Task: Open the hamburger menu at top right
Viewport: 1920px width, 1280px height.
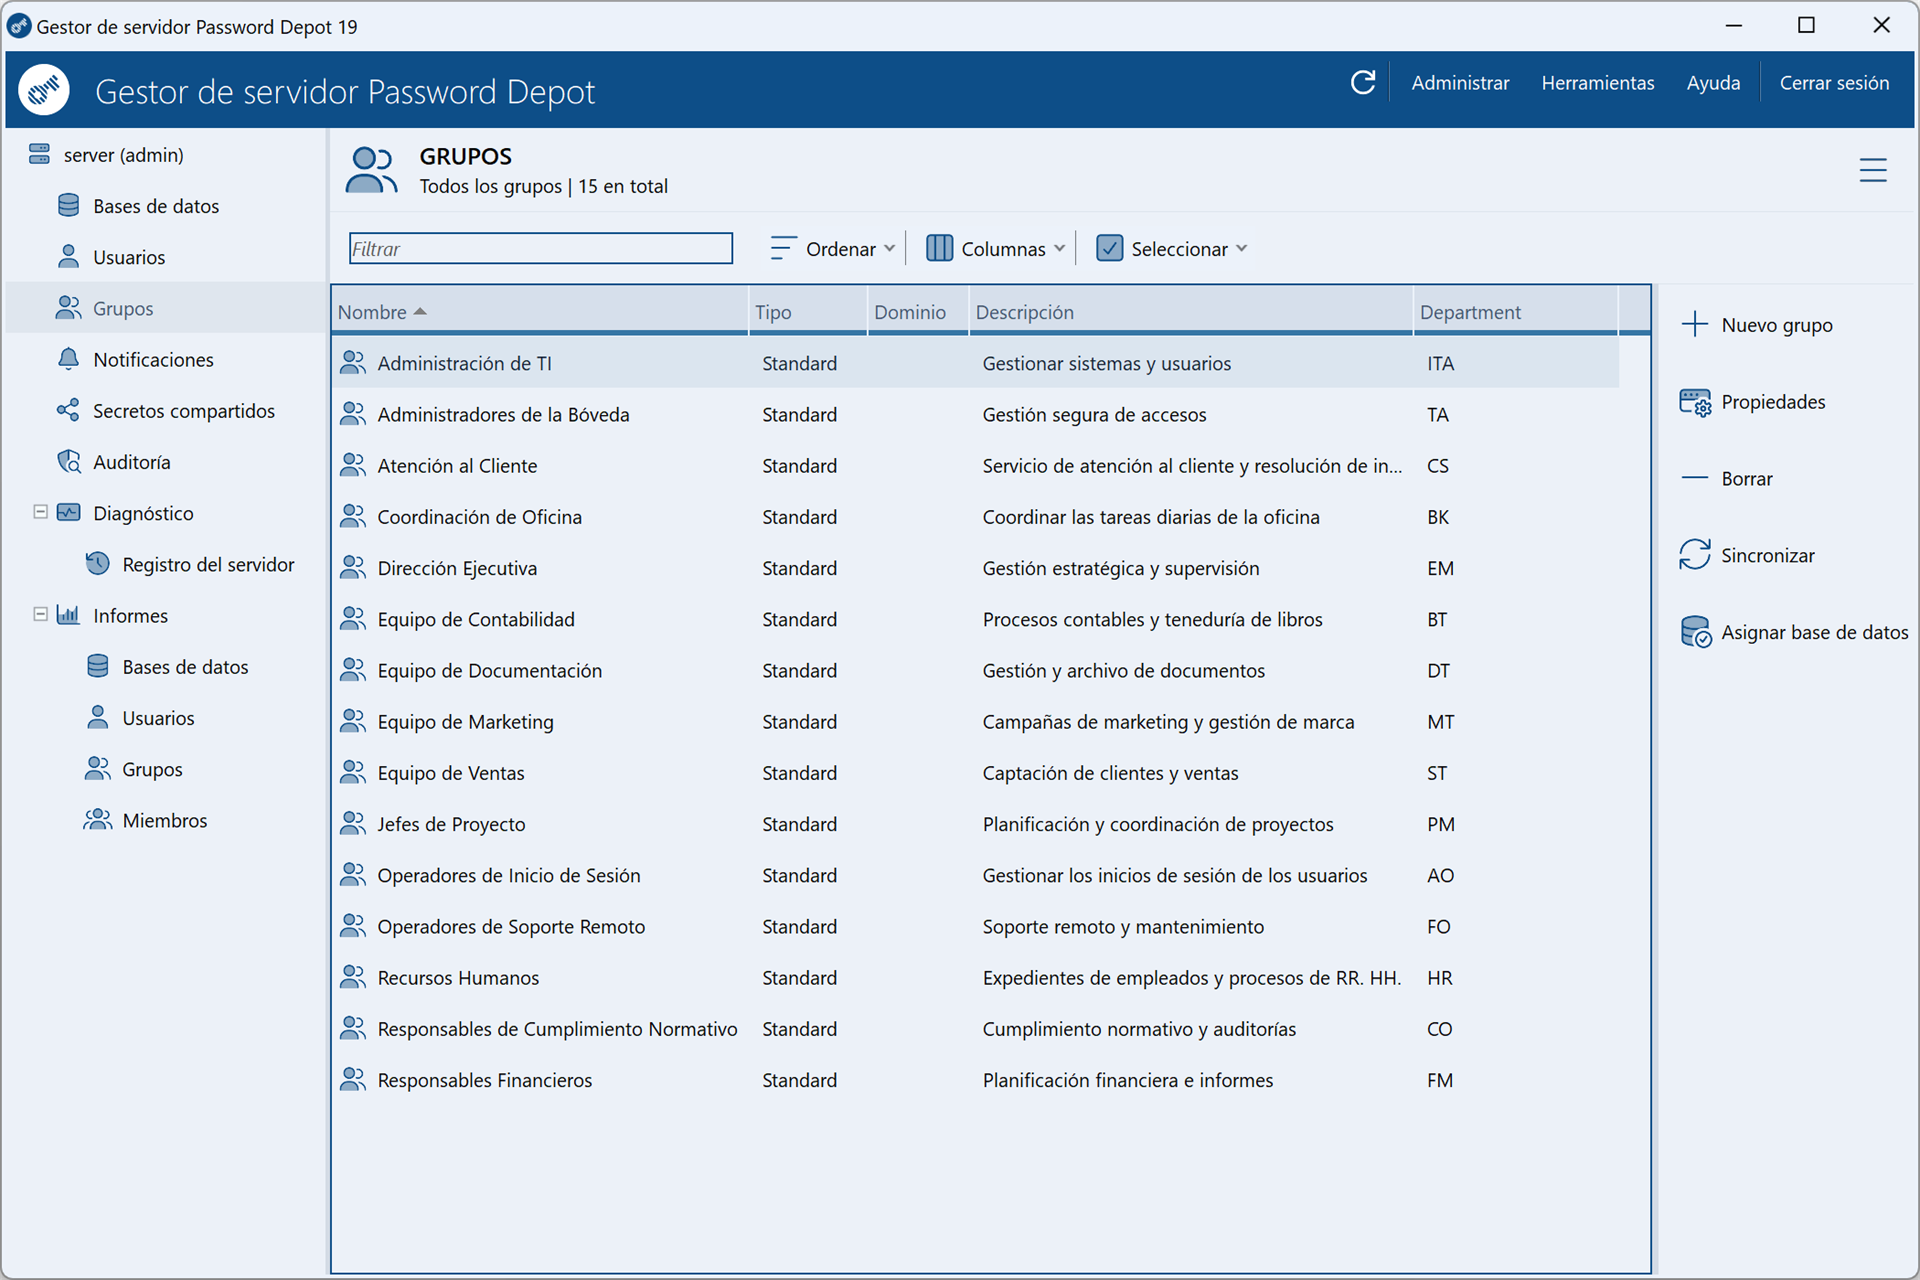Action: pos(1873,170)
